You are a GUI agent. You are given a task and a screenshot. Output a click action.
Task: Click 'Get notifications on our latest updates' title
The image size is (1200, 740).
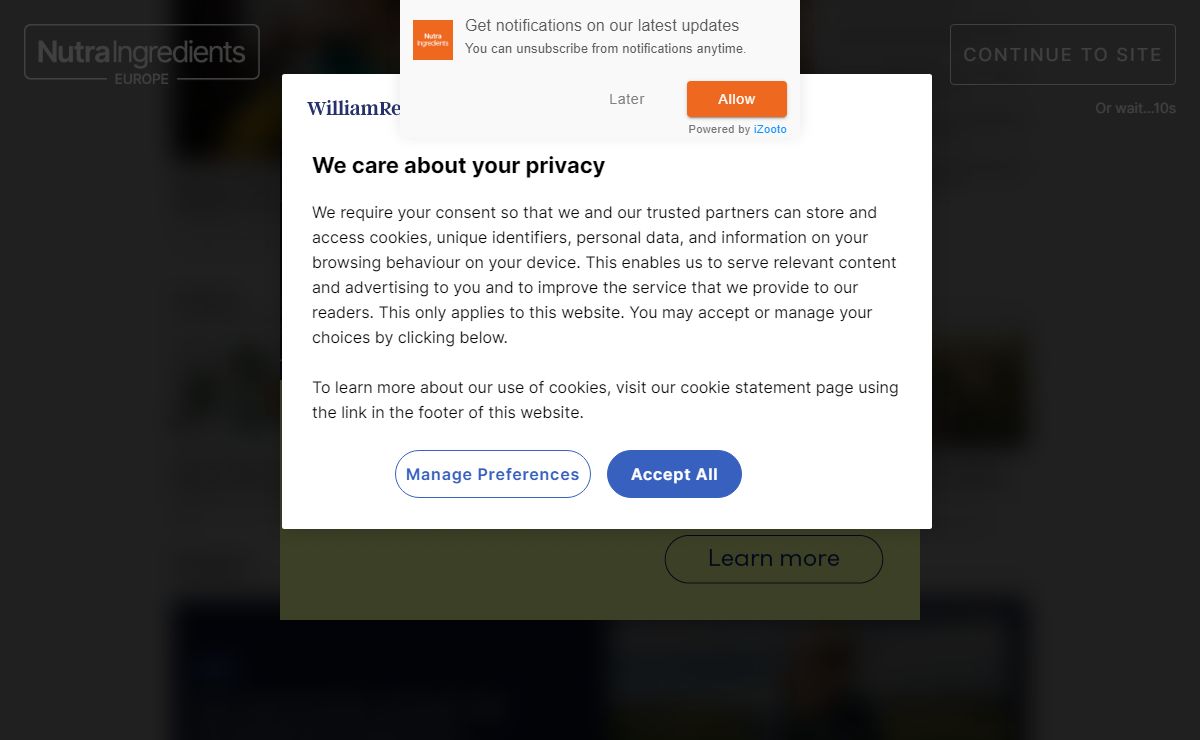602,25
